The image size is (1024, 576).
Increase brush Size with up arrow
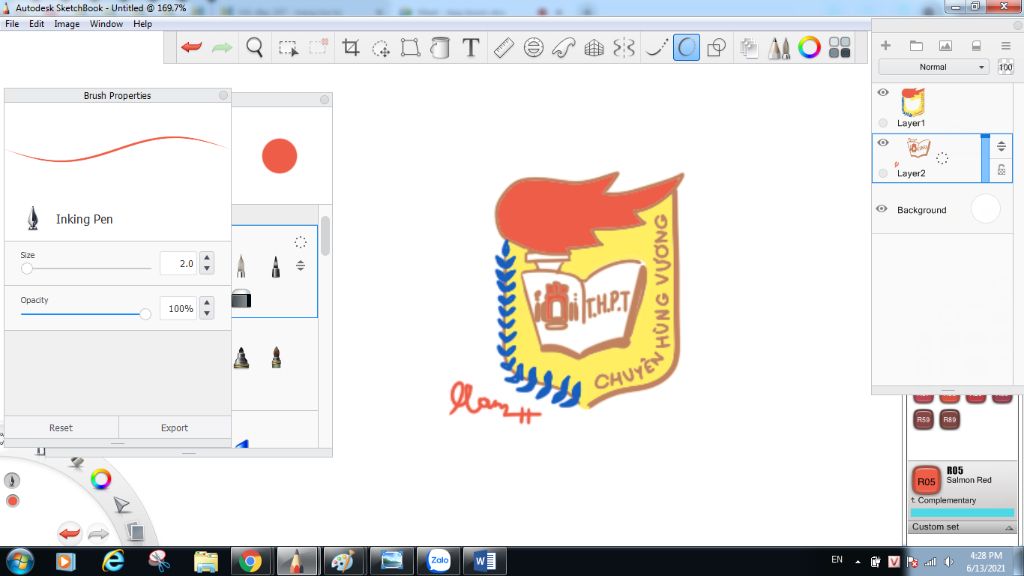pos(207,257)
